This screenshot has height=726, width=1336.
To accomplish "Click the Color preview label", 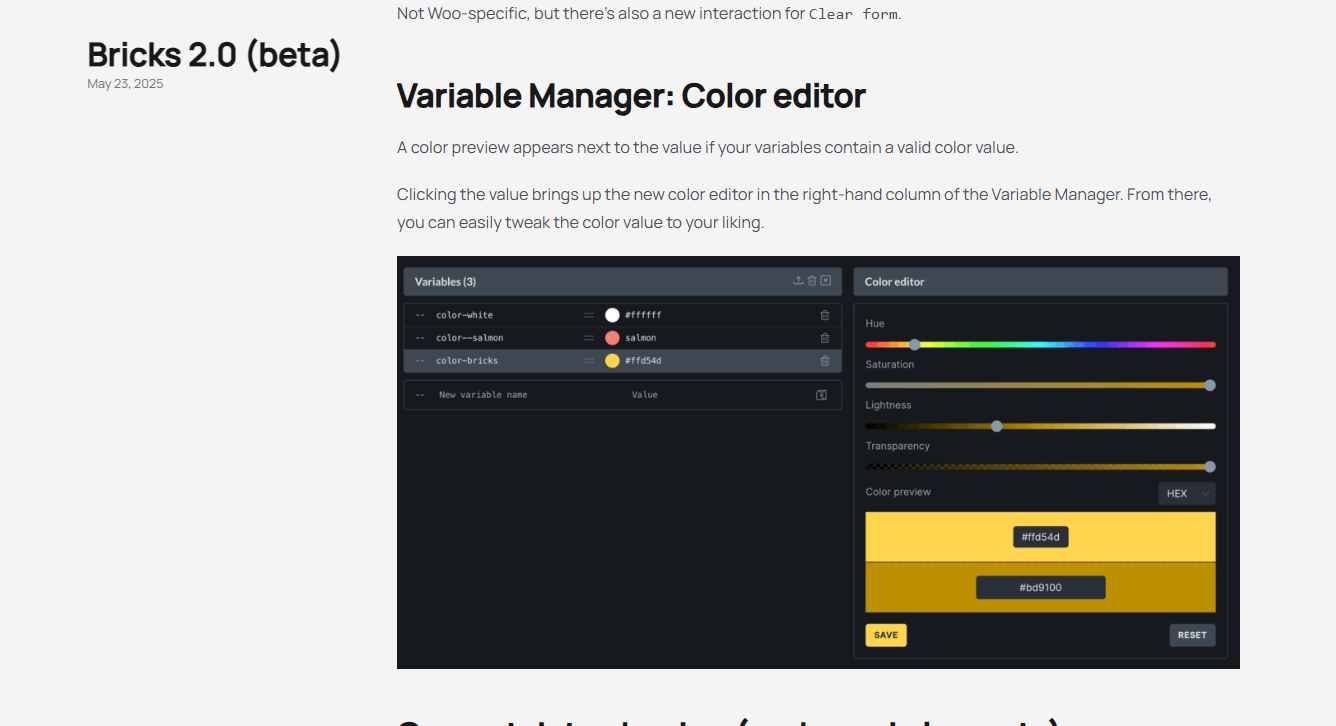I will tap(898, 492).
